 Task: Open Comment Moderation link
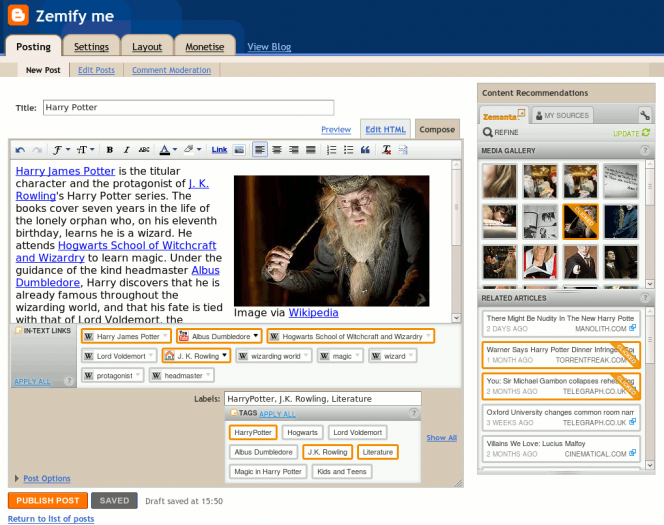point(172,70)
